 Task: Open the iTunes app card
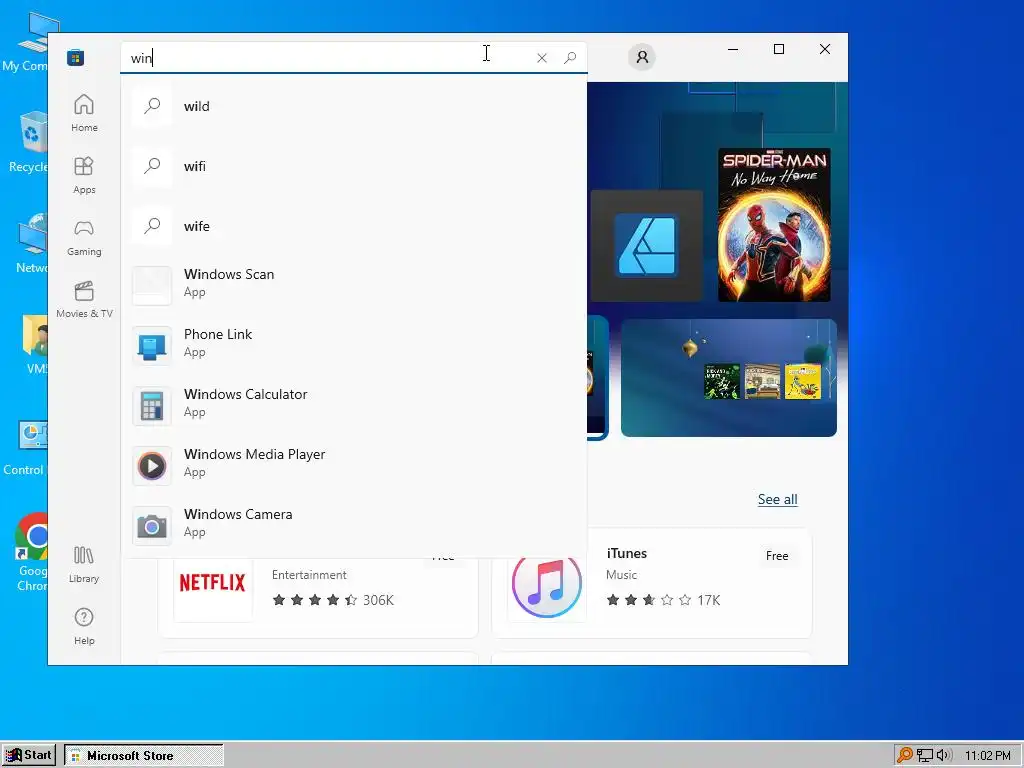[652, 583]
